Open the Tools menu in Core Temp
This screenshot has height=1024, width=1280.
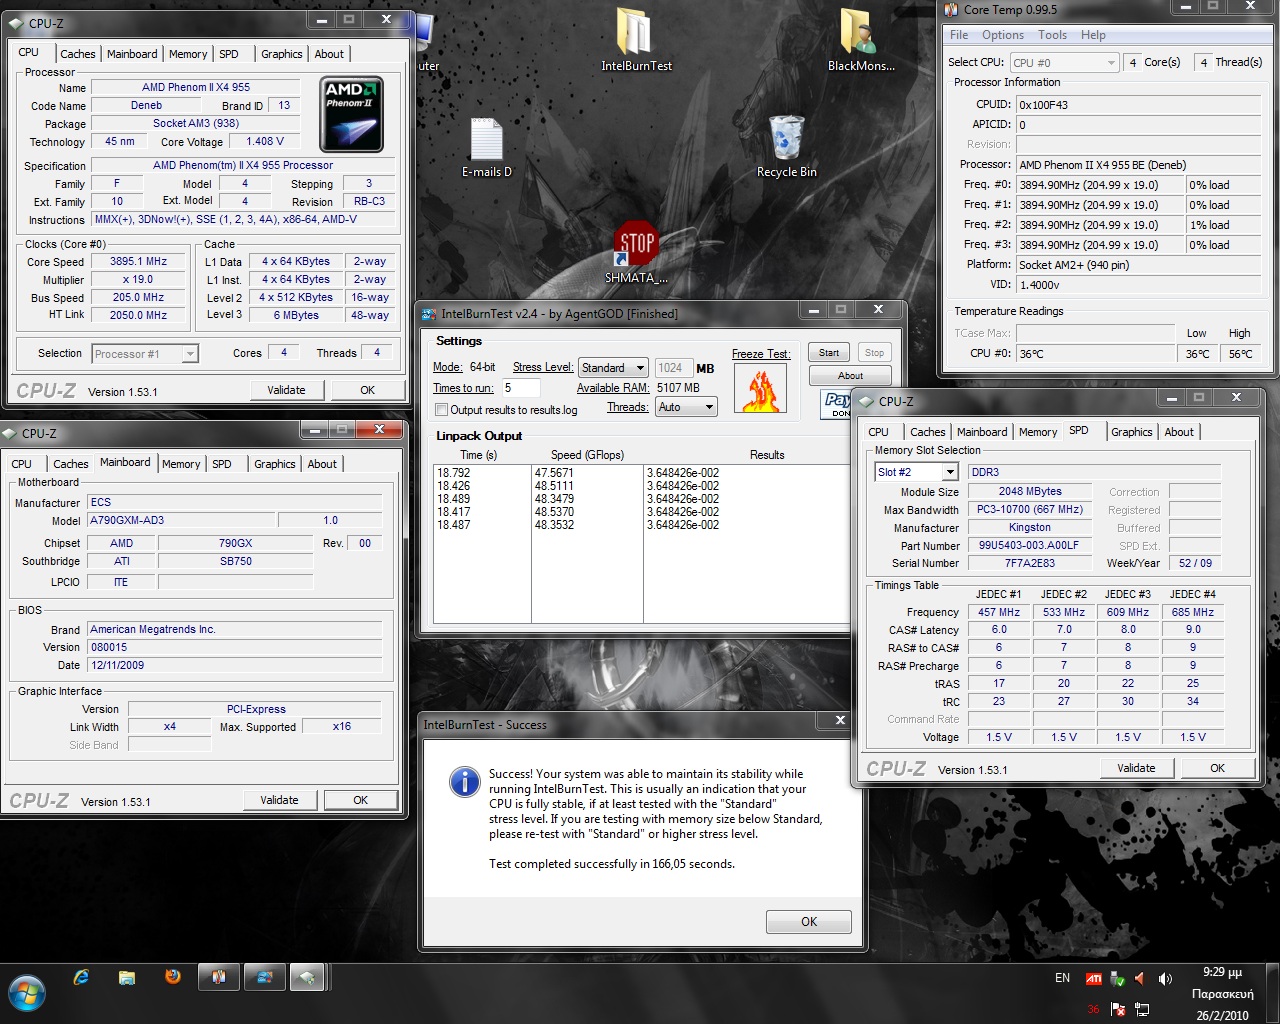pyautogui.click(x=1052, y=35)
